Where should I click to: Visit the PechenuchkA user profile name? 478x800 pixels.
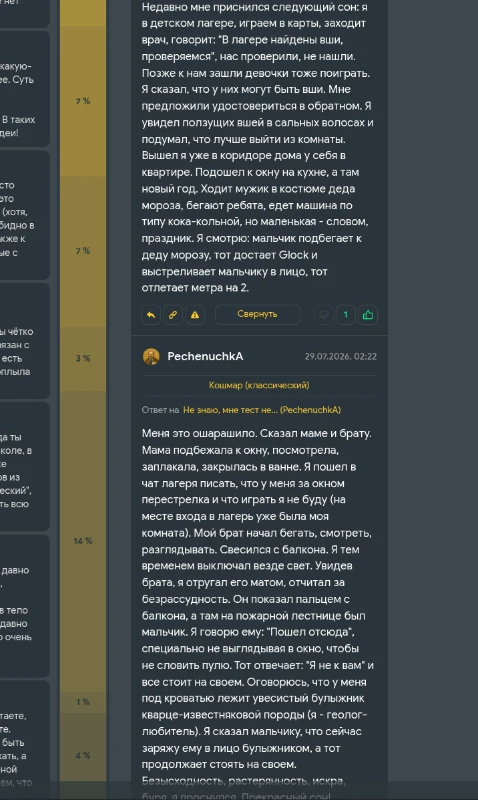(x=205, y=357)
